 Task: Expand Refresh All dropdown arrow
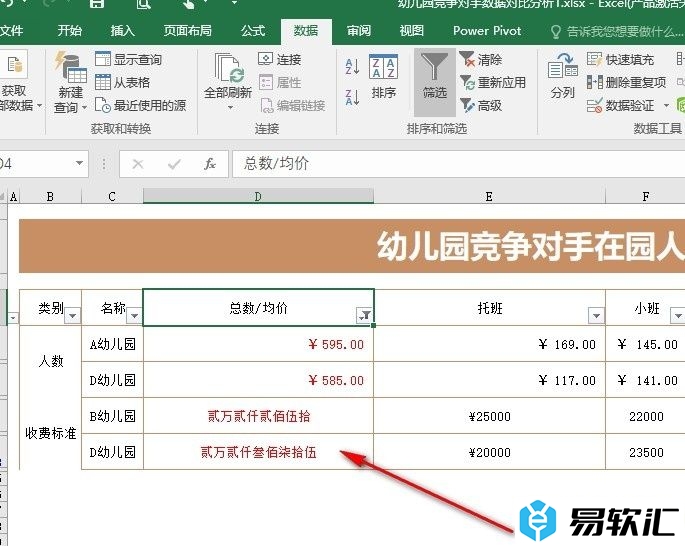[x=230, y=107]
